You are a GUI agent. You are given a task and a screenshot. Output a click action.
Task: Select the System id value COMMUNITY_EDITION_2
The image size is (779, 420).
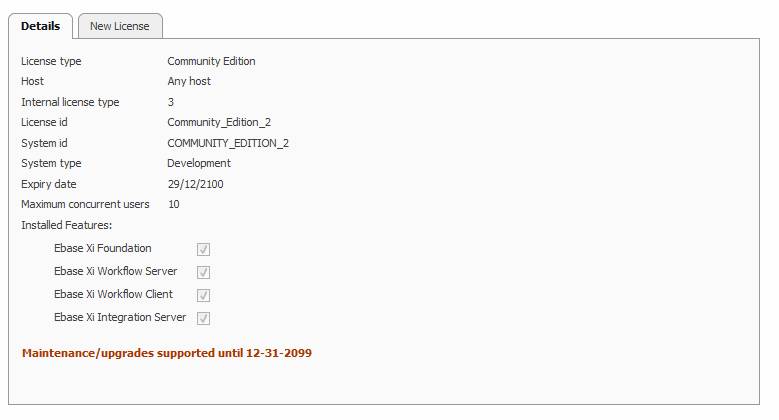pyautogui.click(x=228, y=143)
